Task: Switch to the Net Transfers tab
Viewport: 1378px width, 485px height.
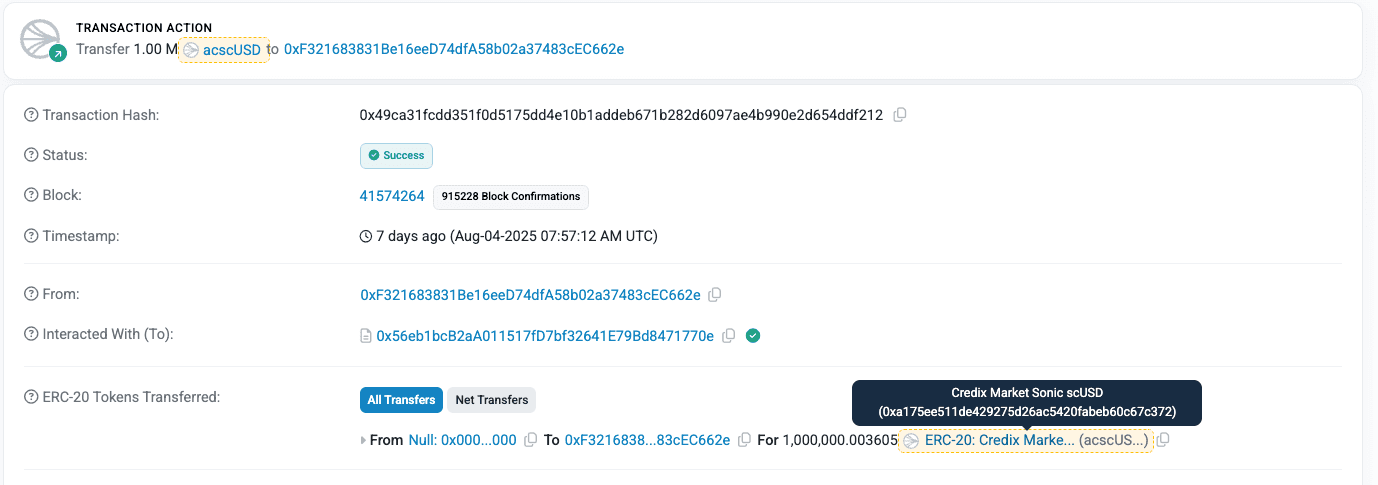Action: pyautogui.click(x=492, y=400)
